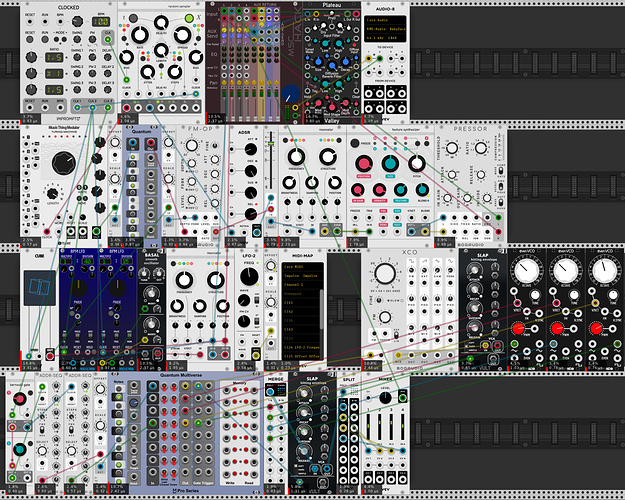Select the CC24 LFO-2 Freque mapping row
625x500 pixels.
click(x=301, y=348)
